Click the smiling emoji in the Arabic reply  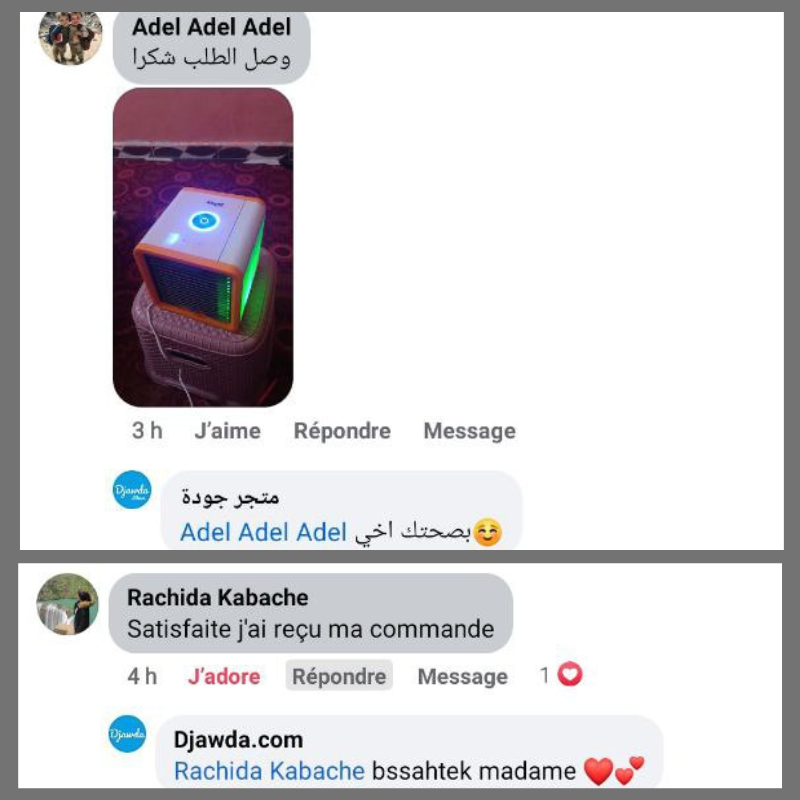(488, 532)
